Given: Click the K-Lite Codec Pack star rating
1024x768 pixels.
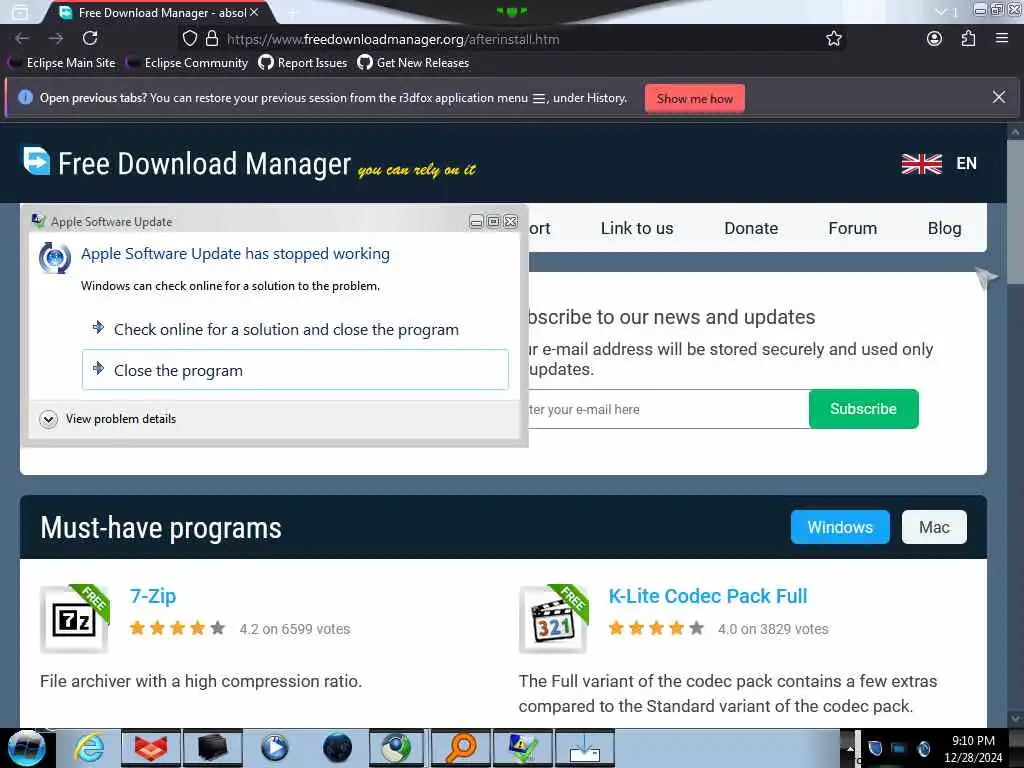Looking at the screenshot, I should [x=656, y=628].
